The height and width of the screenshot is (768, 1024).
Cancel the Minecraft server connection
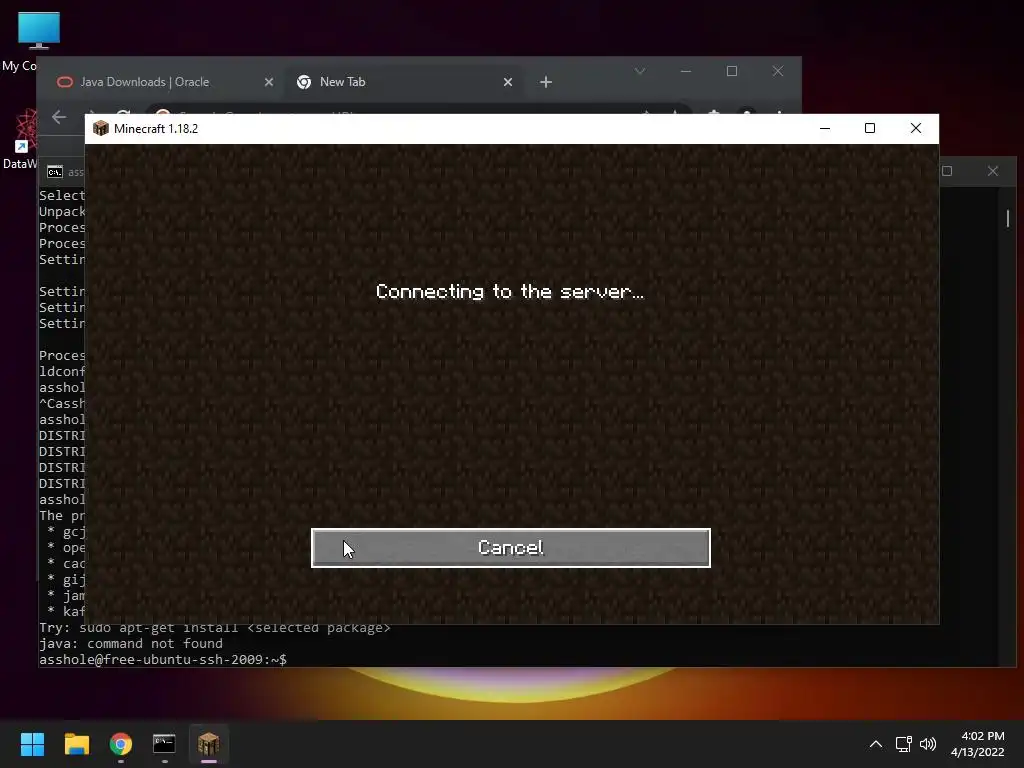(511, 548)
